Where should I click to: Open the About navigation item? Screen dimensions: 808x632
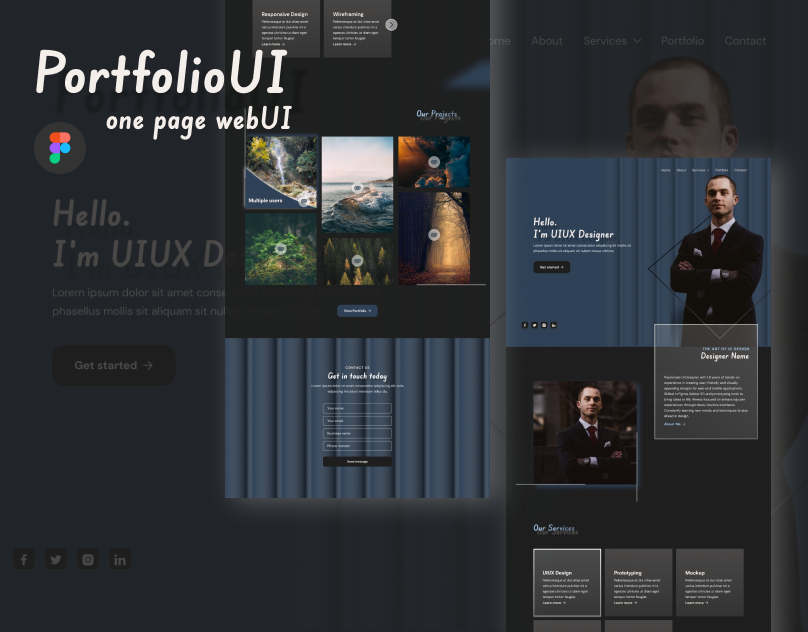tap(547, 41)
